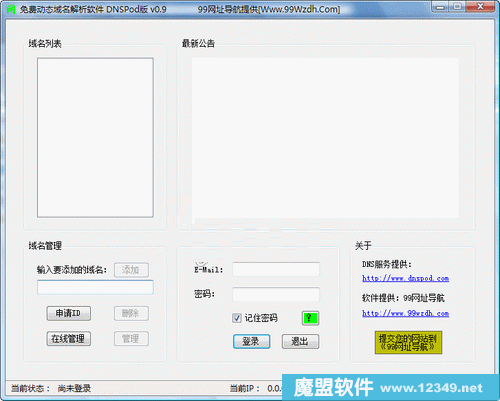Click inside the 域名列表 domain list box
Viewport: 500px width, 401px height.
tap(95, 138)
